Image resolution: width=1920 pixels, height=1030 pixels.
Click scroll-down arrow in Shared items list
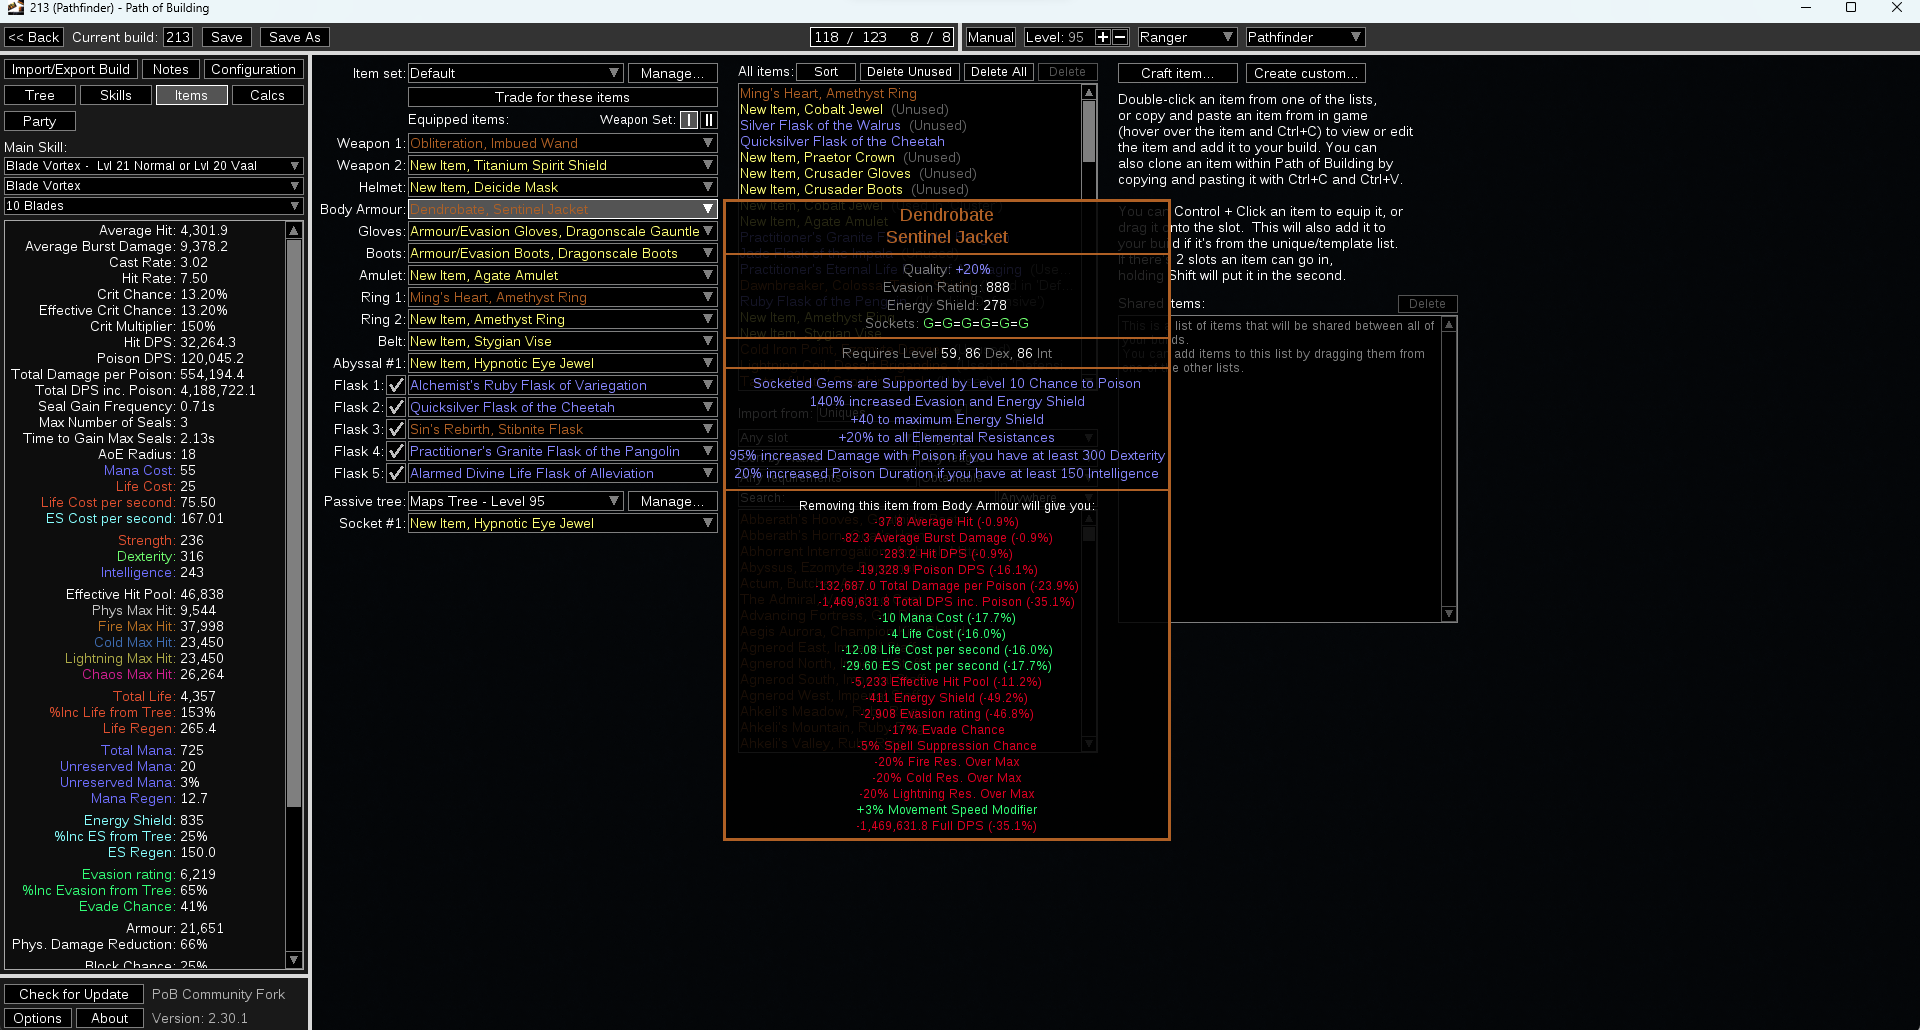click(x=1449, y=614)
